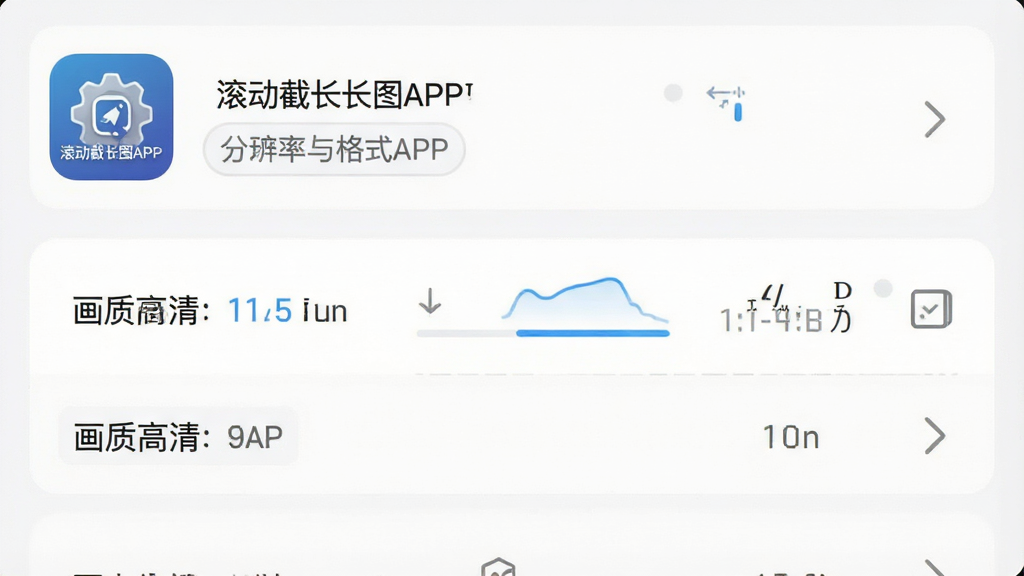
Task: Click the download arrow icon
Action: [x=430, y=302]
